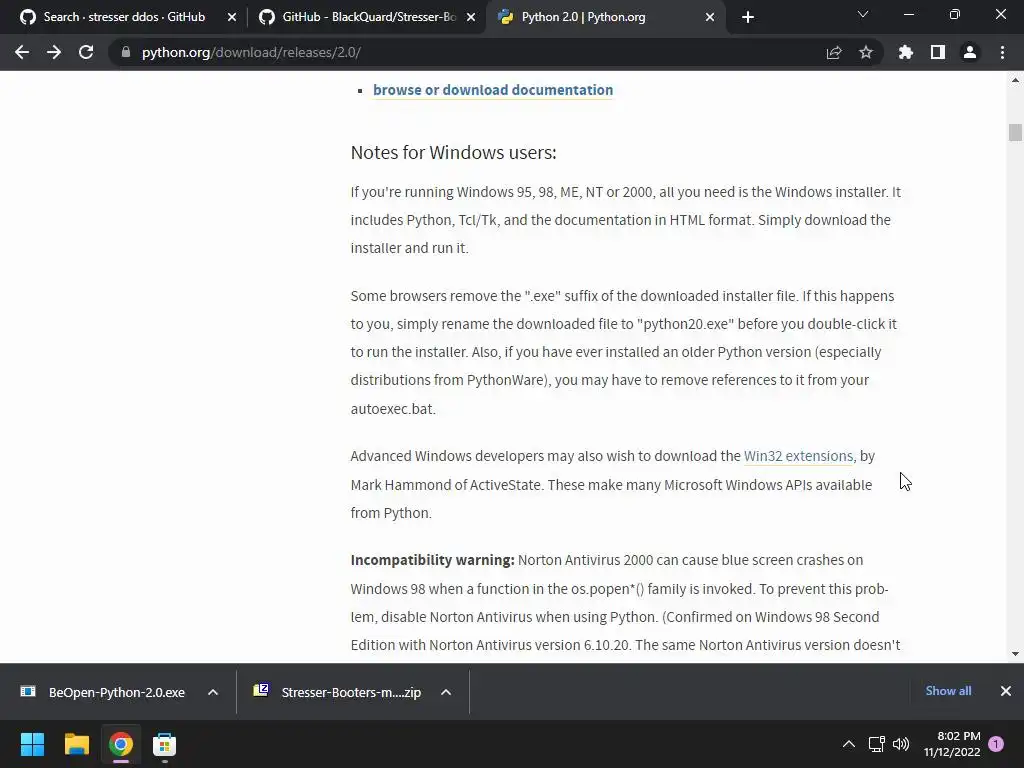Open Chrome three-dot menu
The height and width of the screenshot is (768, 1024).
tap(1002, 52)
